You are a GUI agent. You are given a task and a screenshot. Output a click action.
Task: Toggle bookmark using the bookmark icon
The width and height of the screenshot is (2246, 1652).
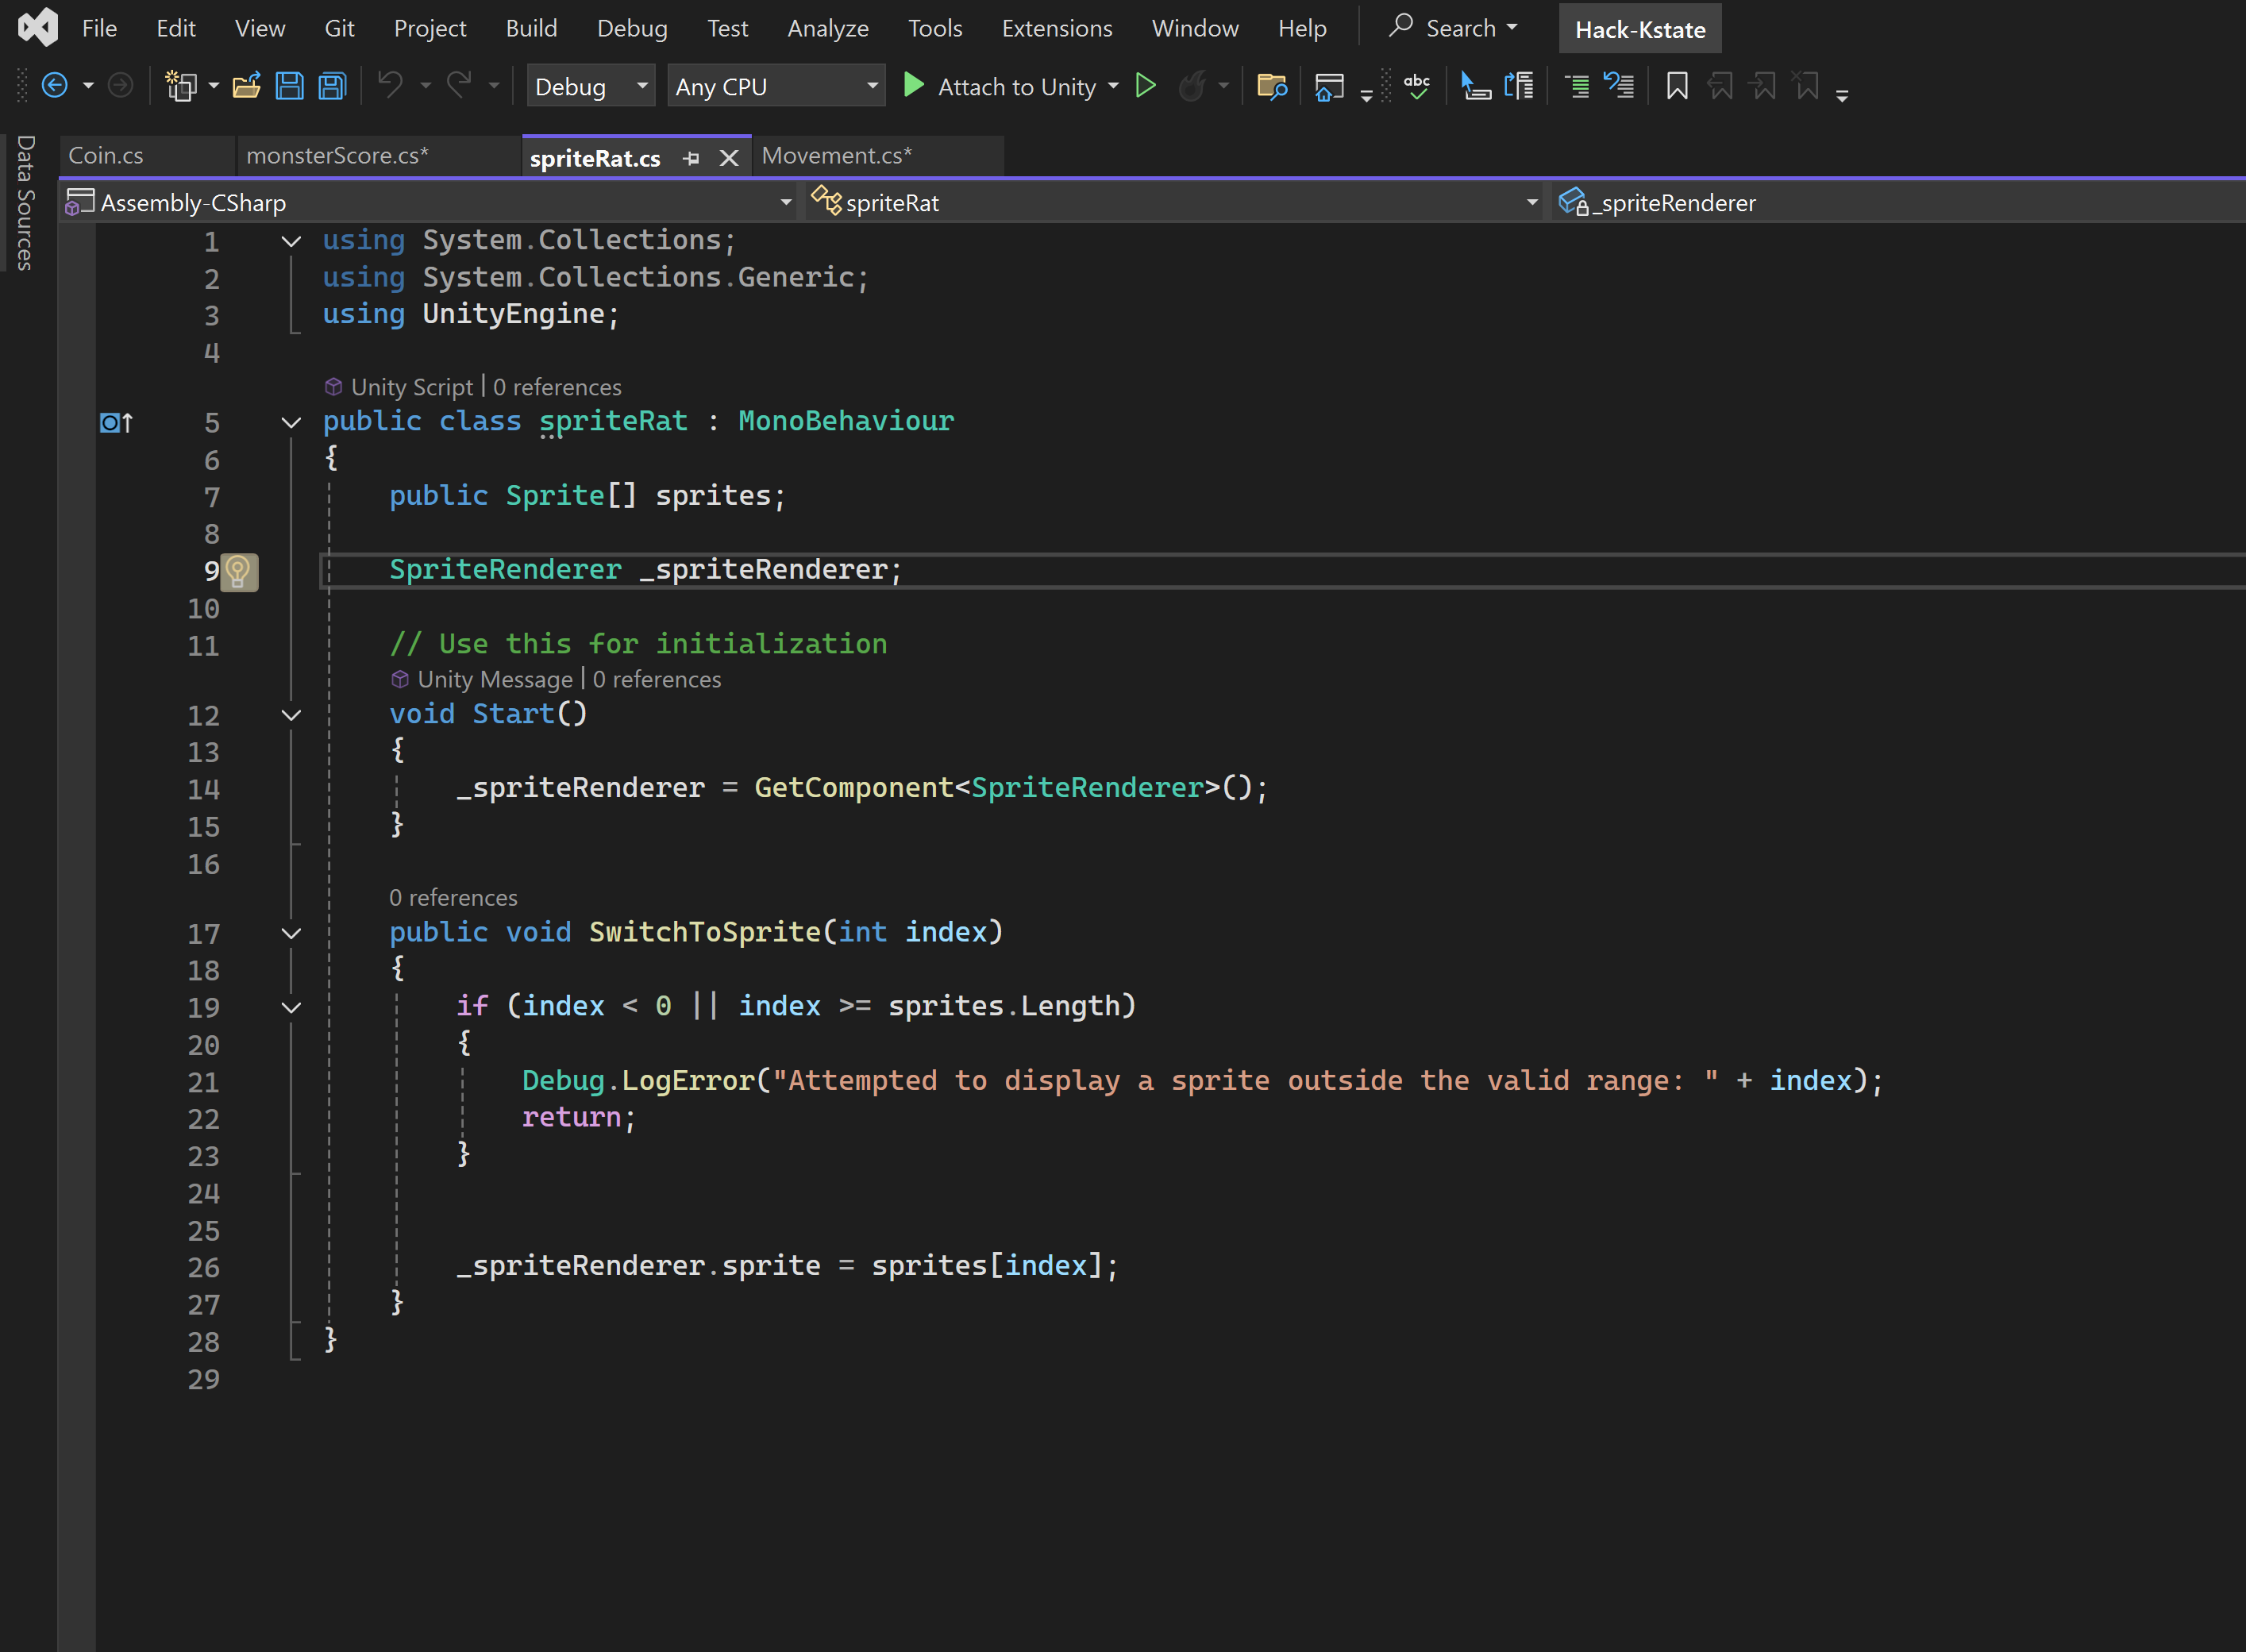pos(1677,86)
